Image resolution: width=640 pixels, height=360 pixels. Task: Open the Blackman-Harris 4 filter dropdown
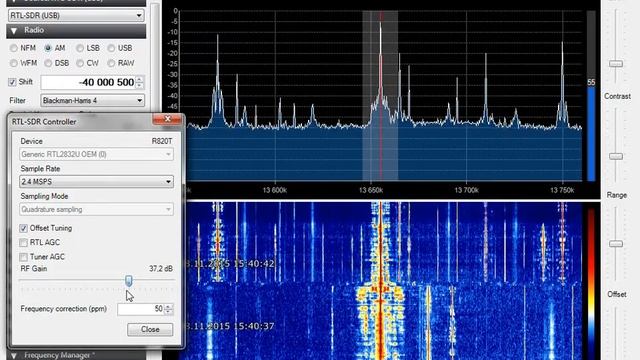[x=92, y=100]
